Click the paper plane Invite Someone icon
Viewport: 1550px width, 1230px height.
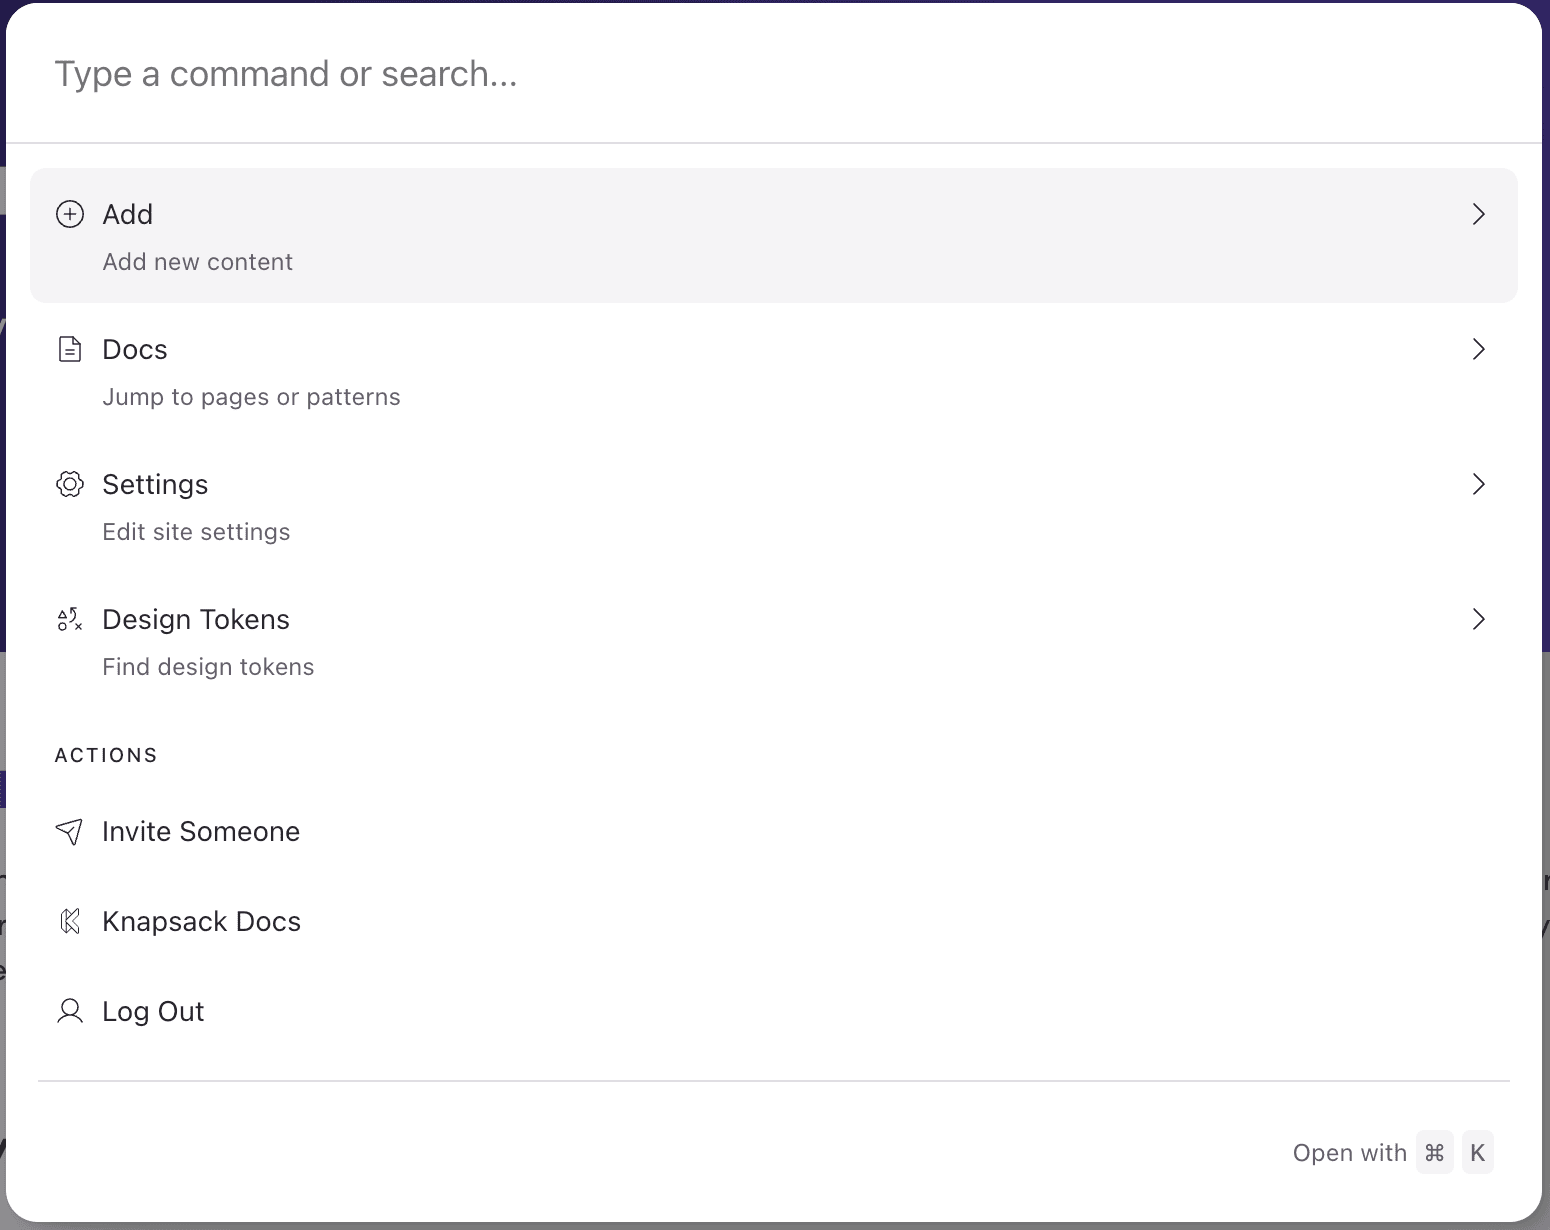(69, 831)
